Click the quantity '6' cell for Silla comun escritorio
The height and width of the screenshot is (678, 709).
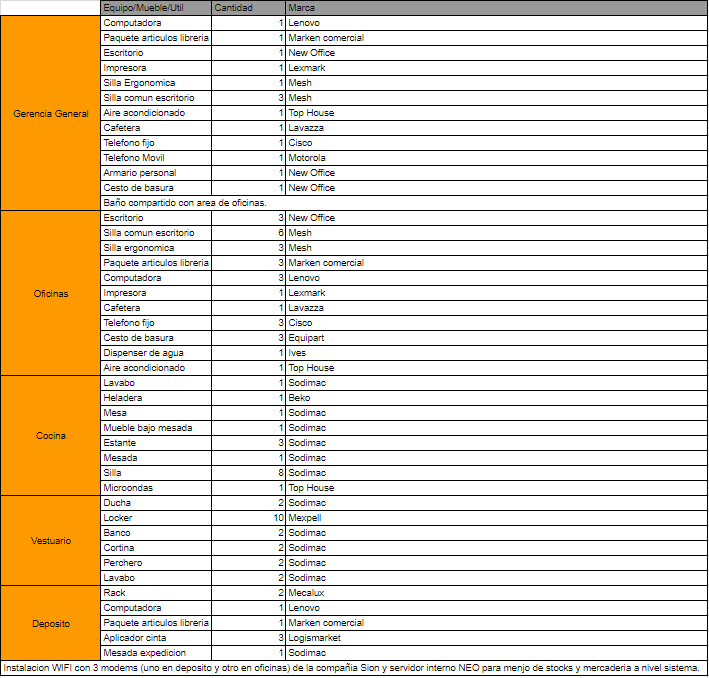pos(248,232)
